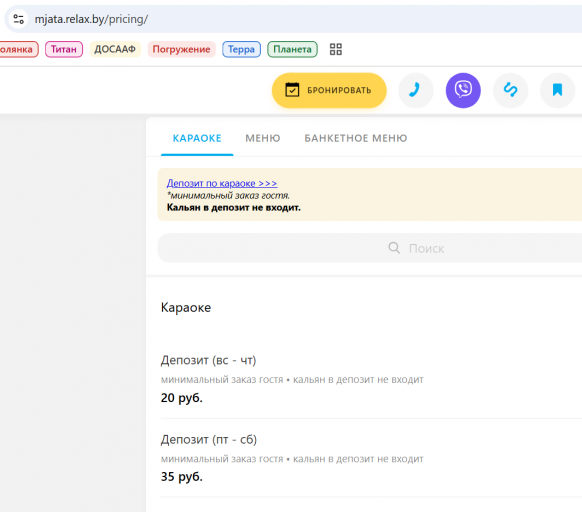Click the минимальный заказ гостя italic note
Viewport: 582px width, 512px height.
tap(228, 195)
